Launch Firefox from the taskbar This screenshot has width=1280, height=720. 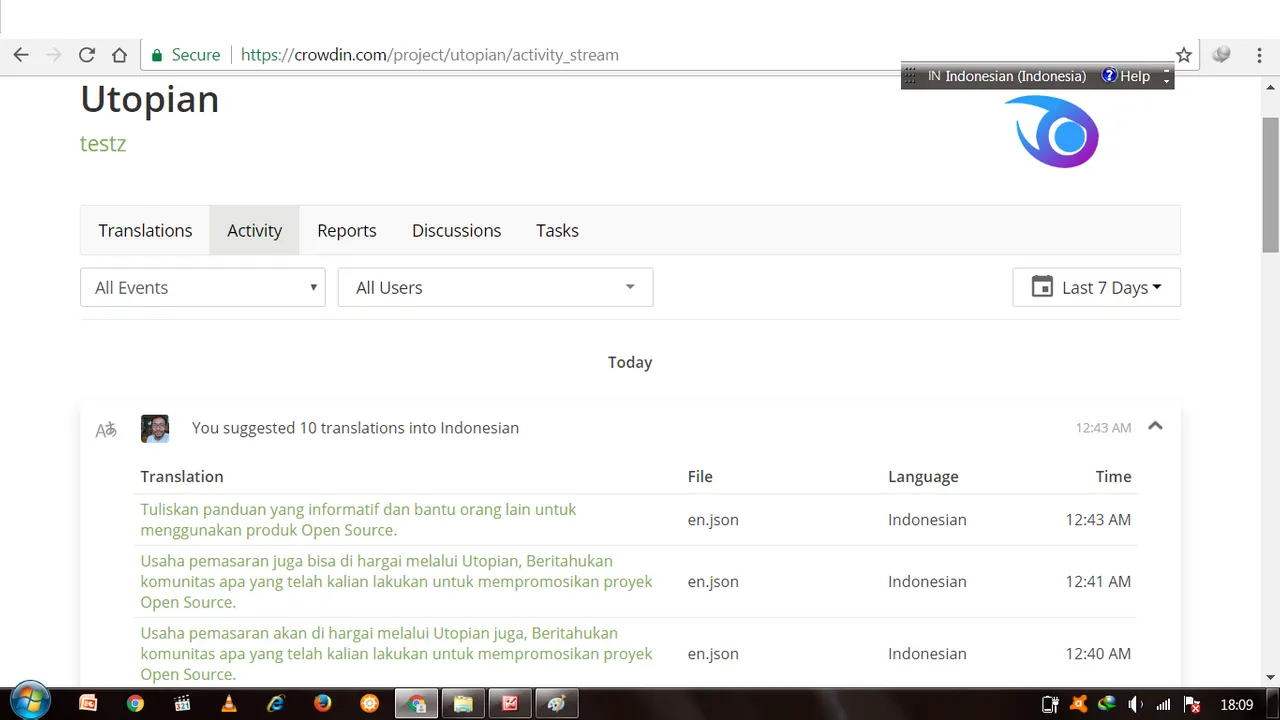point(322,704)
